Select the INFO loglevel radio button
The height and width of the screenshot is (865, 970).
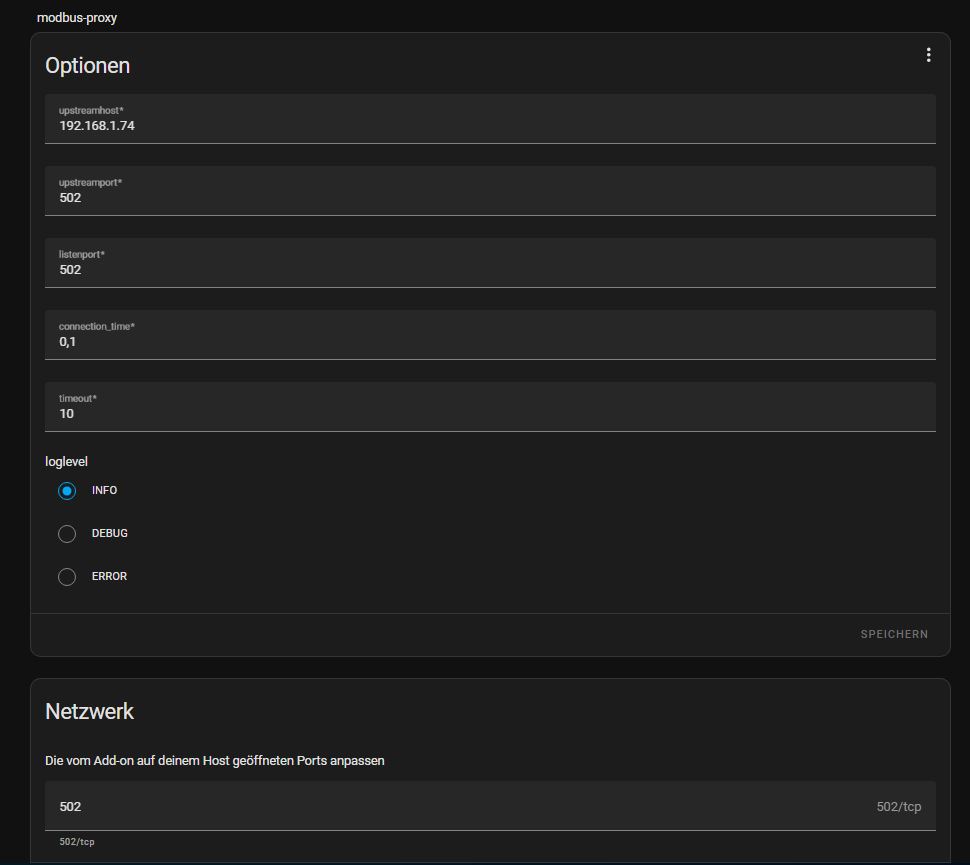[x=67, y=491]
